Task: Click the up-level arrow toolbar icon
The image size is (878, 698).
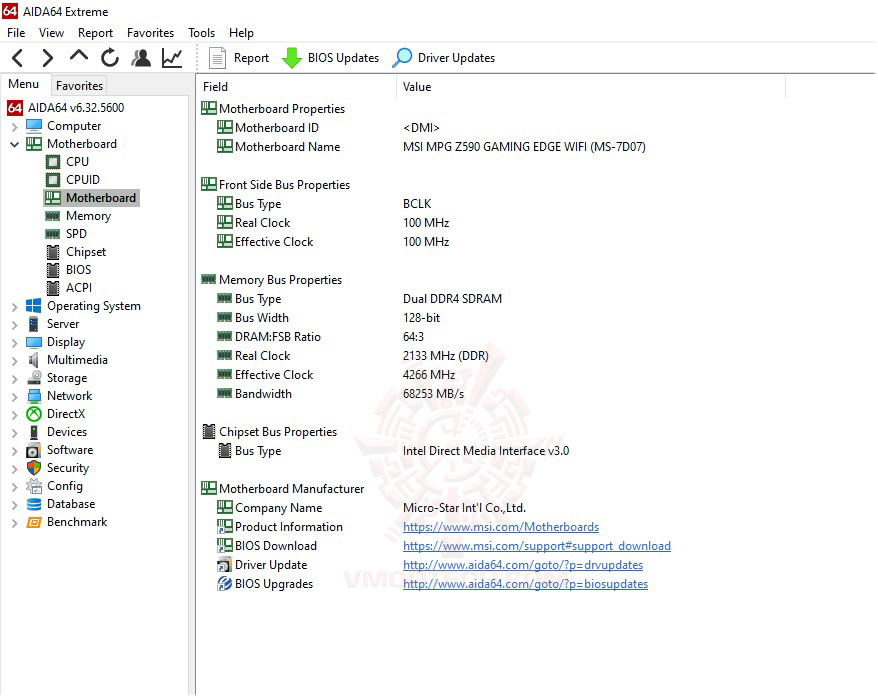Action: (79, 56)
